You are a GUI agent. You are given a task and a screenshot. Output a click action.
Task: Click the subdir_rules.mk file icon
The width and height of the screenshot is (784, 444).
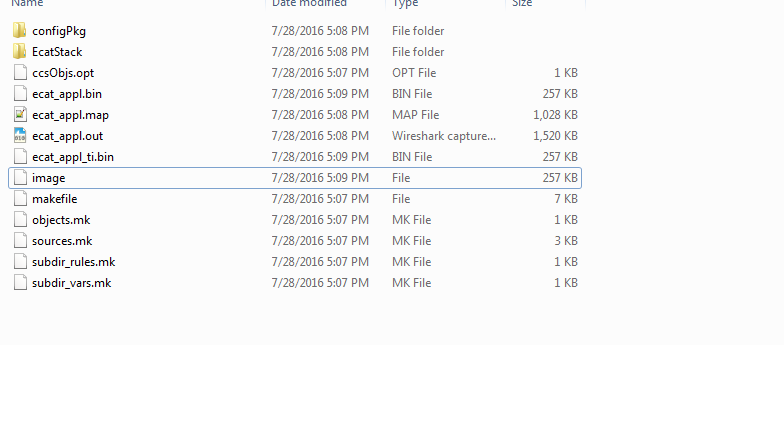(x=21, y=262)
